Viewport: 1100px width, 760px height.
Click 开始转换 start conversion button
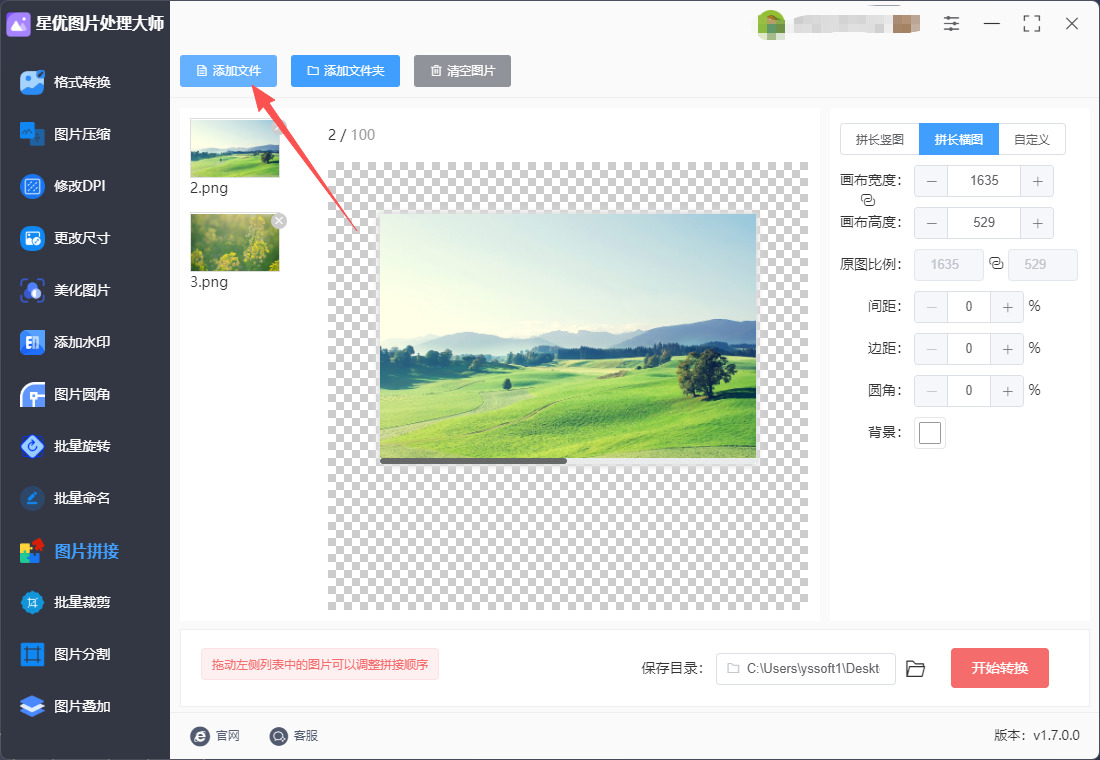[x=1000, y=668]
